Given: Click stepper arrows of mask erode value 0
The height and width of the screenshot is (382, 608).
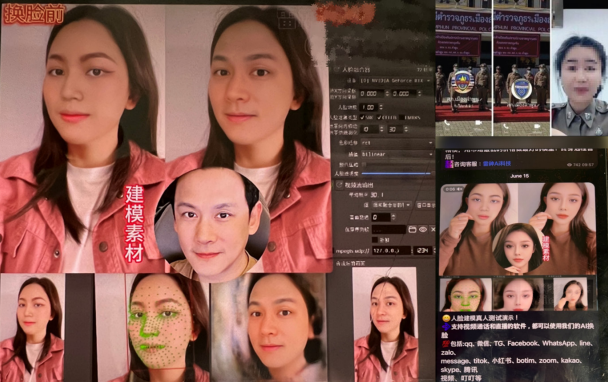Looking at the screenshot, I should coord(382,129).
